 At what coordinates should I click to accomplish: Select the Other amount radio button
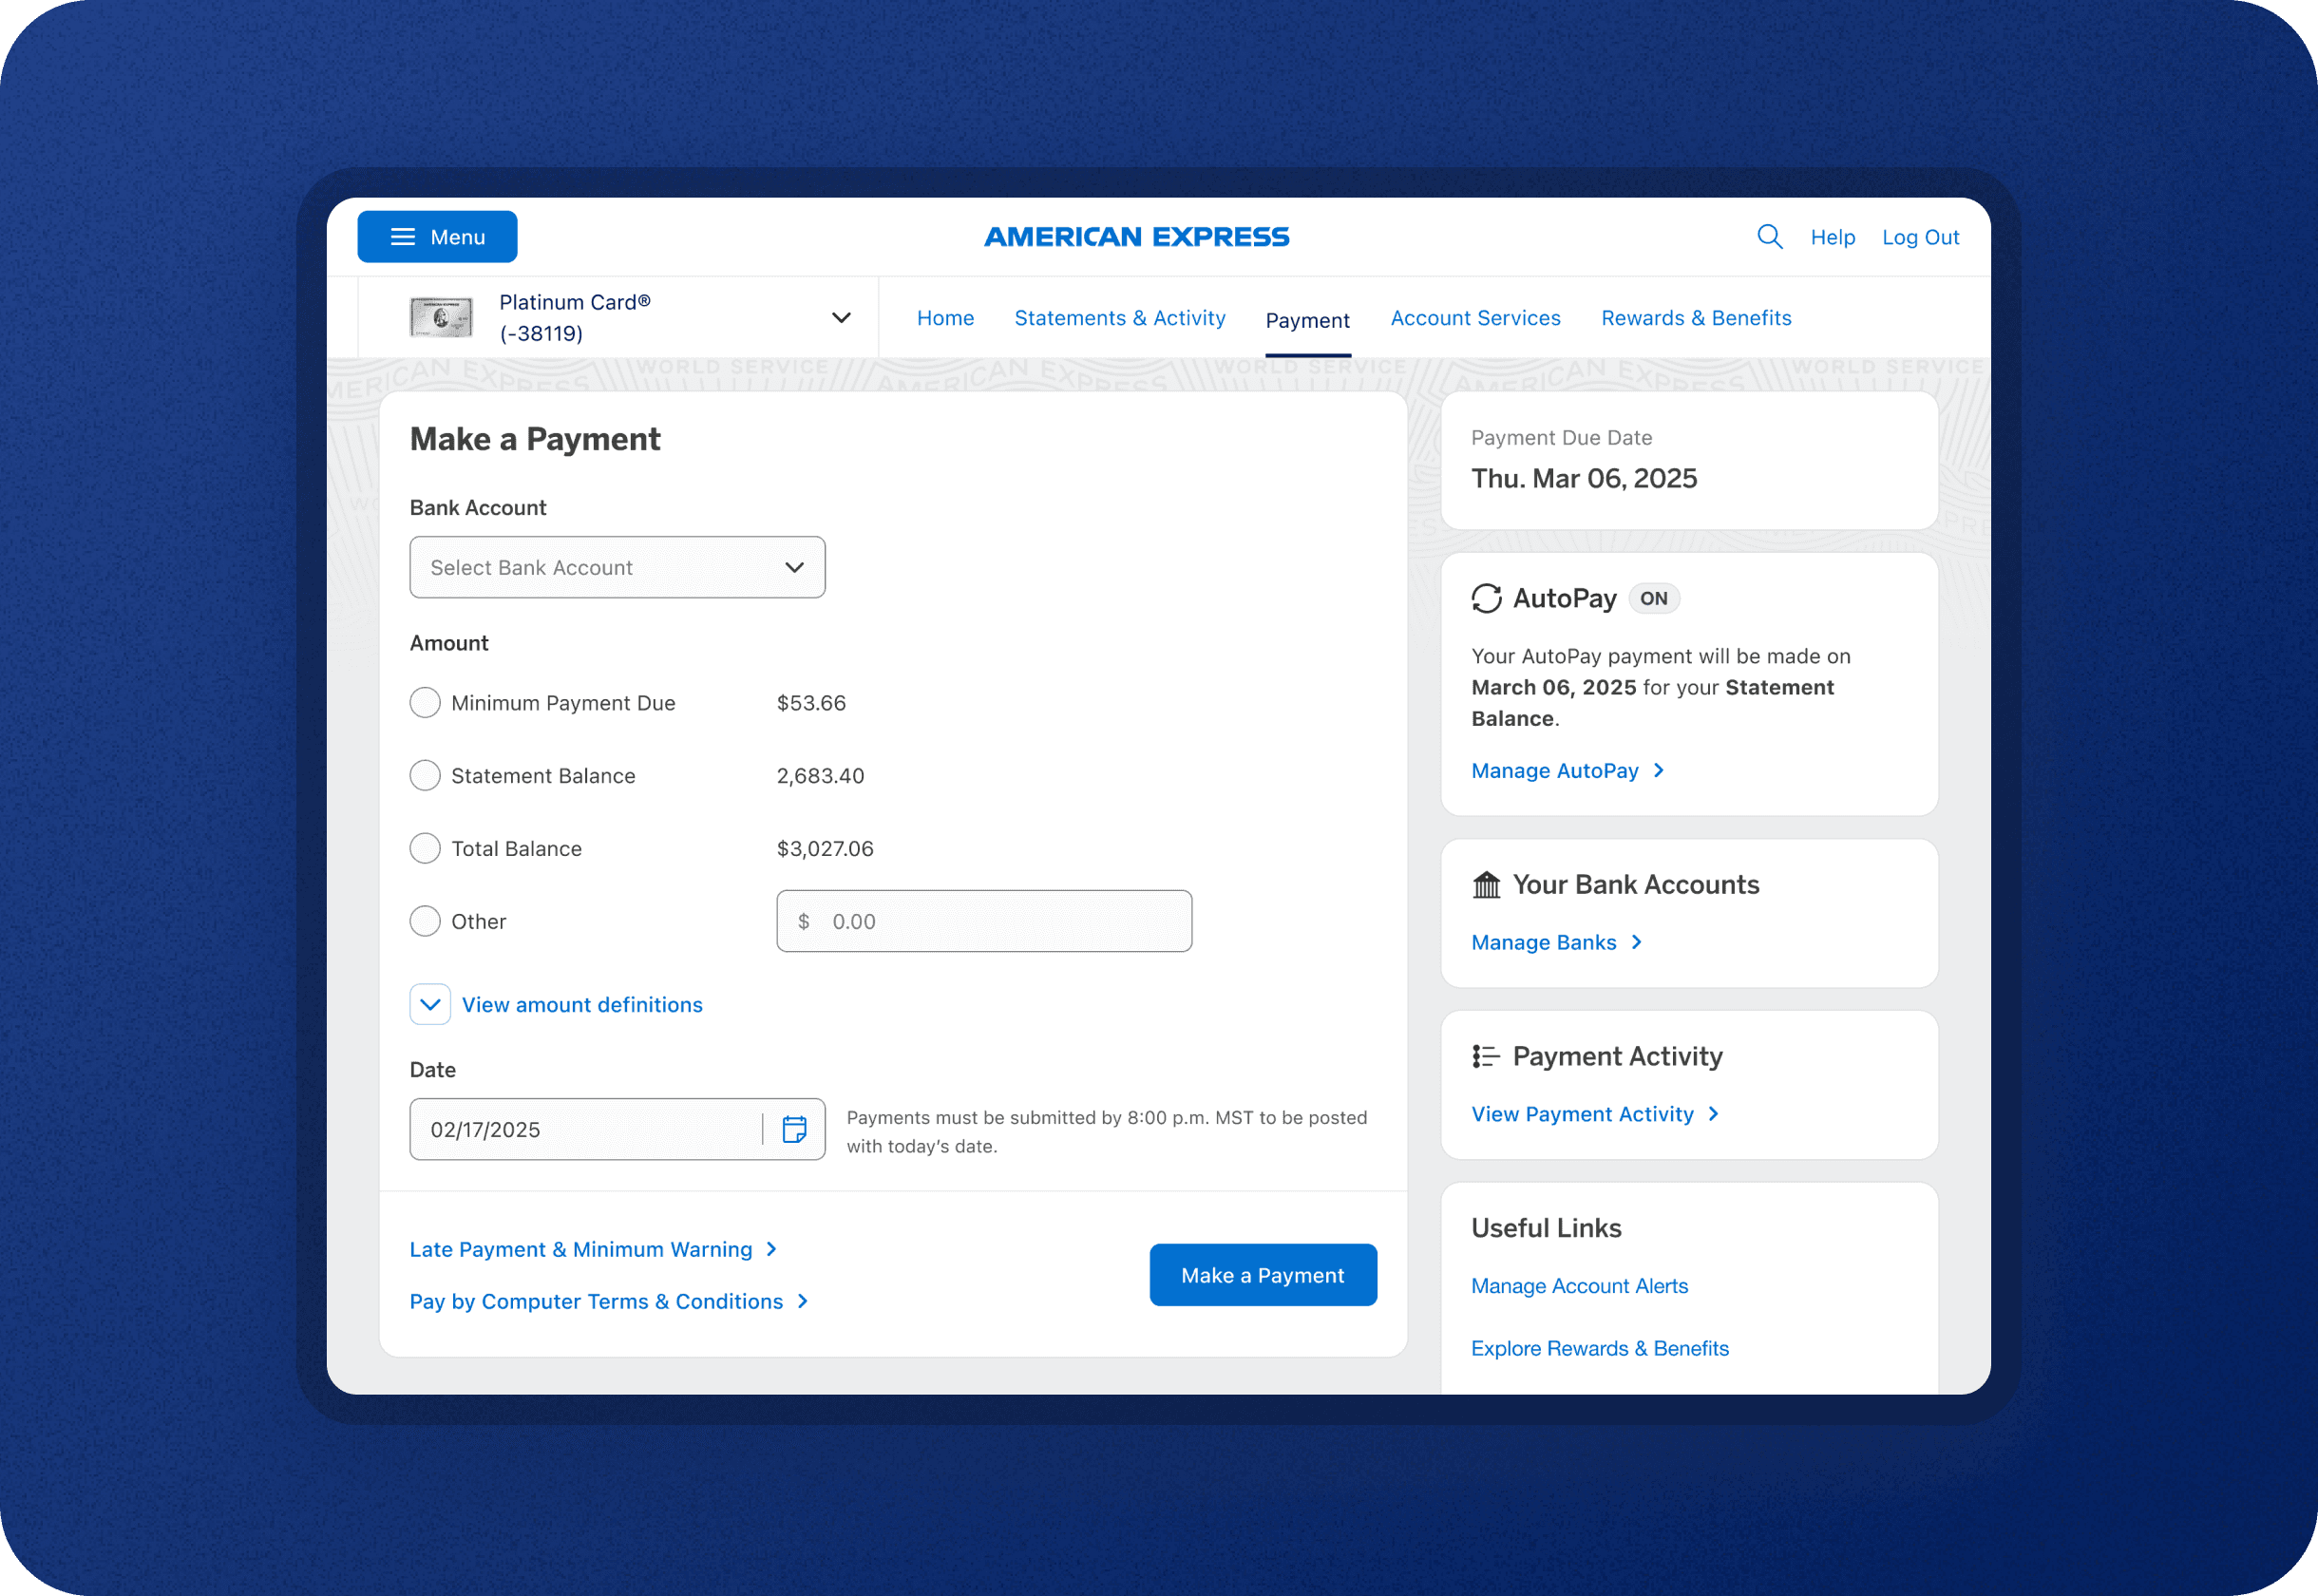425,921
